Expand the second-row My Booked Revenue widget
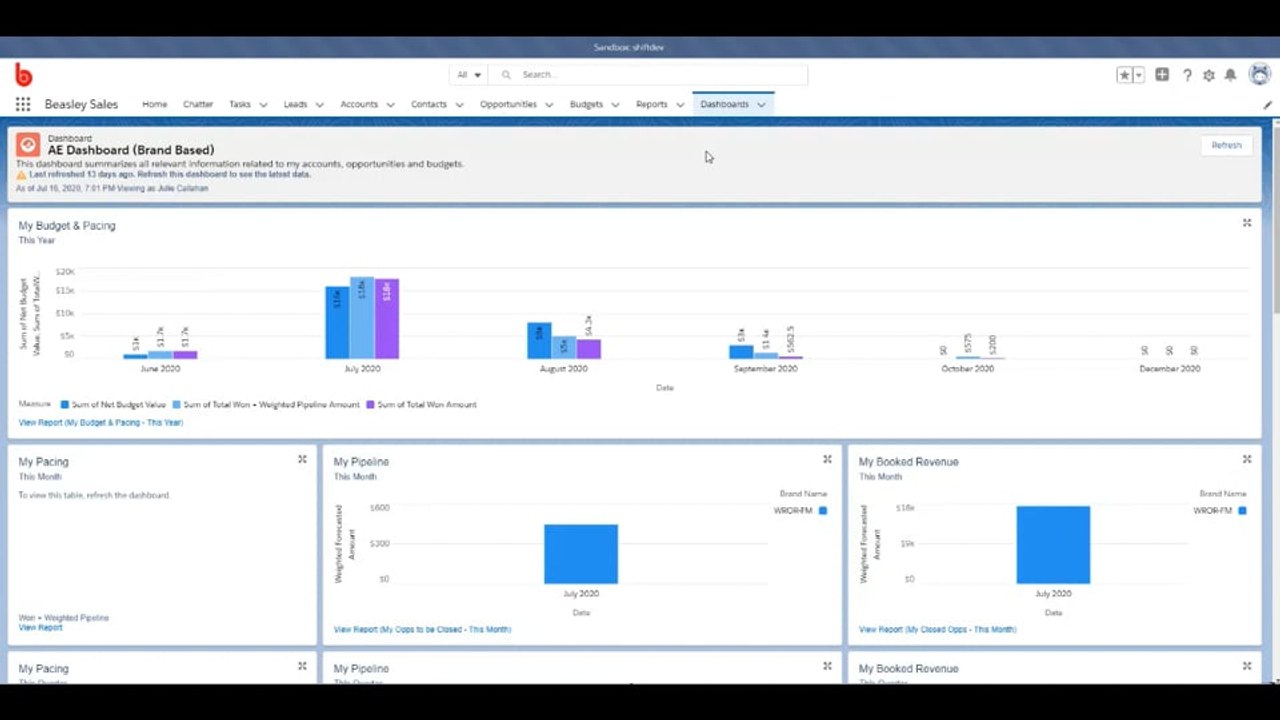This screenshot has width=1280, height=720. tap(1247, 666)
